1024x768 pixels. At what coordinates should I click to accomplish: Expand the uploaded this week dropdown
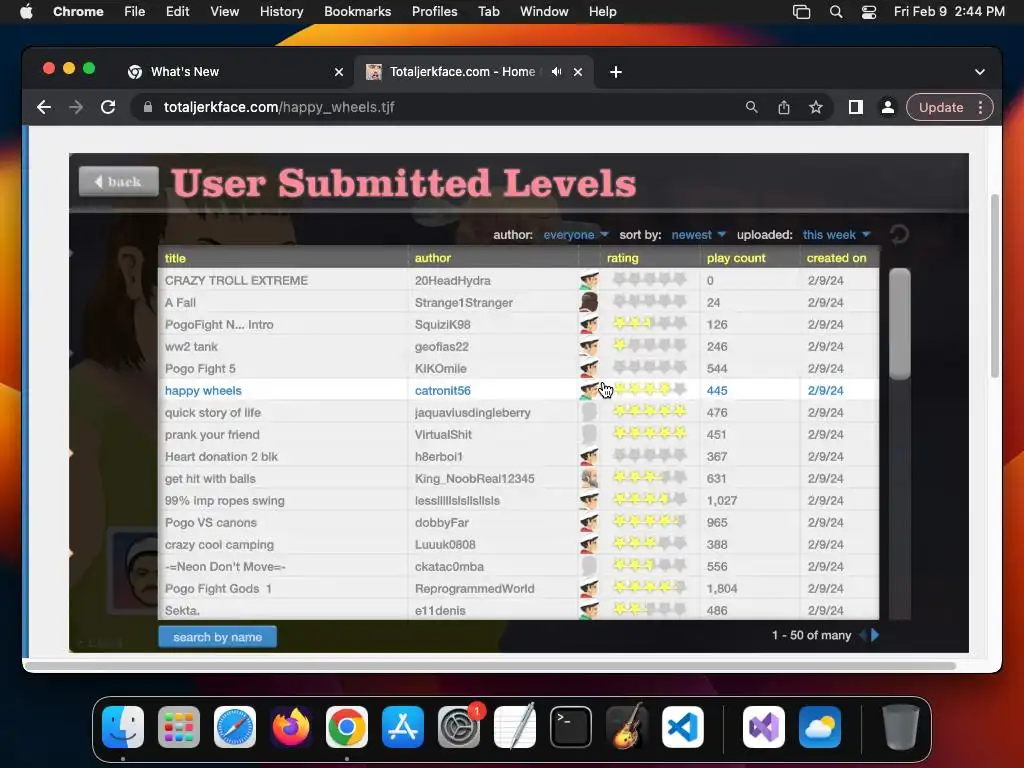[x=836, y=234]
